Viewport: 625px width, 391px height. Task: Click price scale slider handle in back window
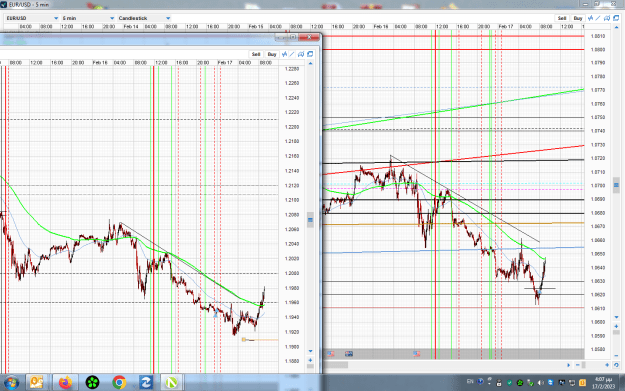coord(616,185)
